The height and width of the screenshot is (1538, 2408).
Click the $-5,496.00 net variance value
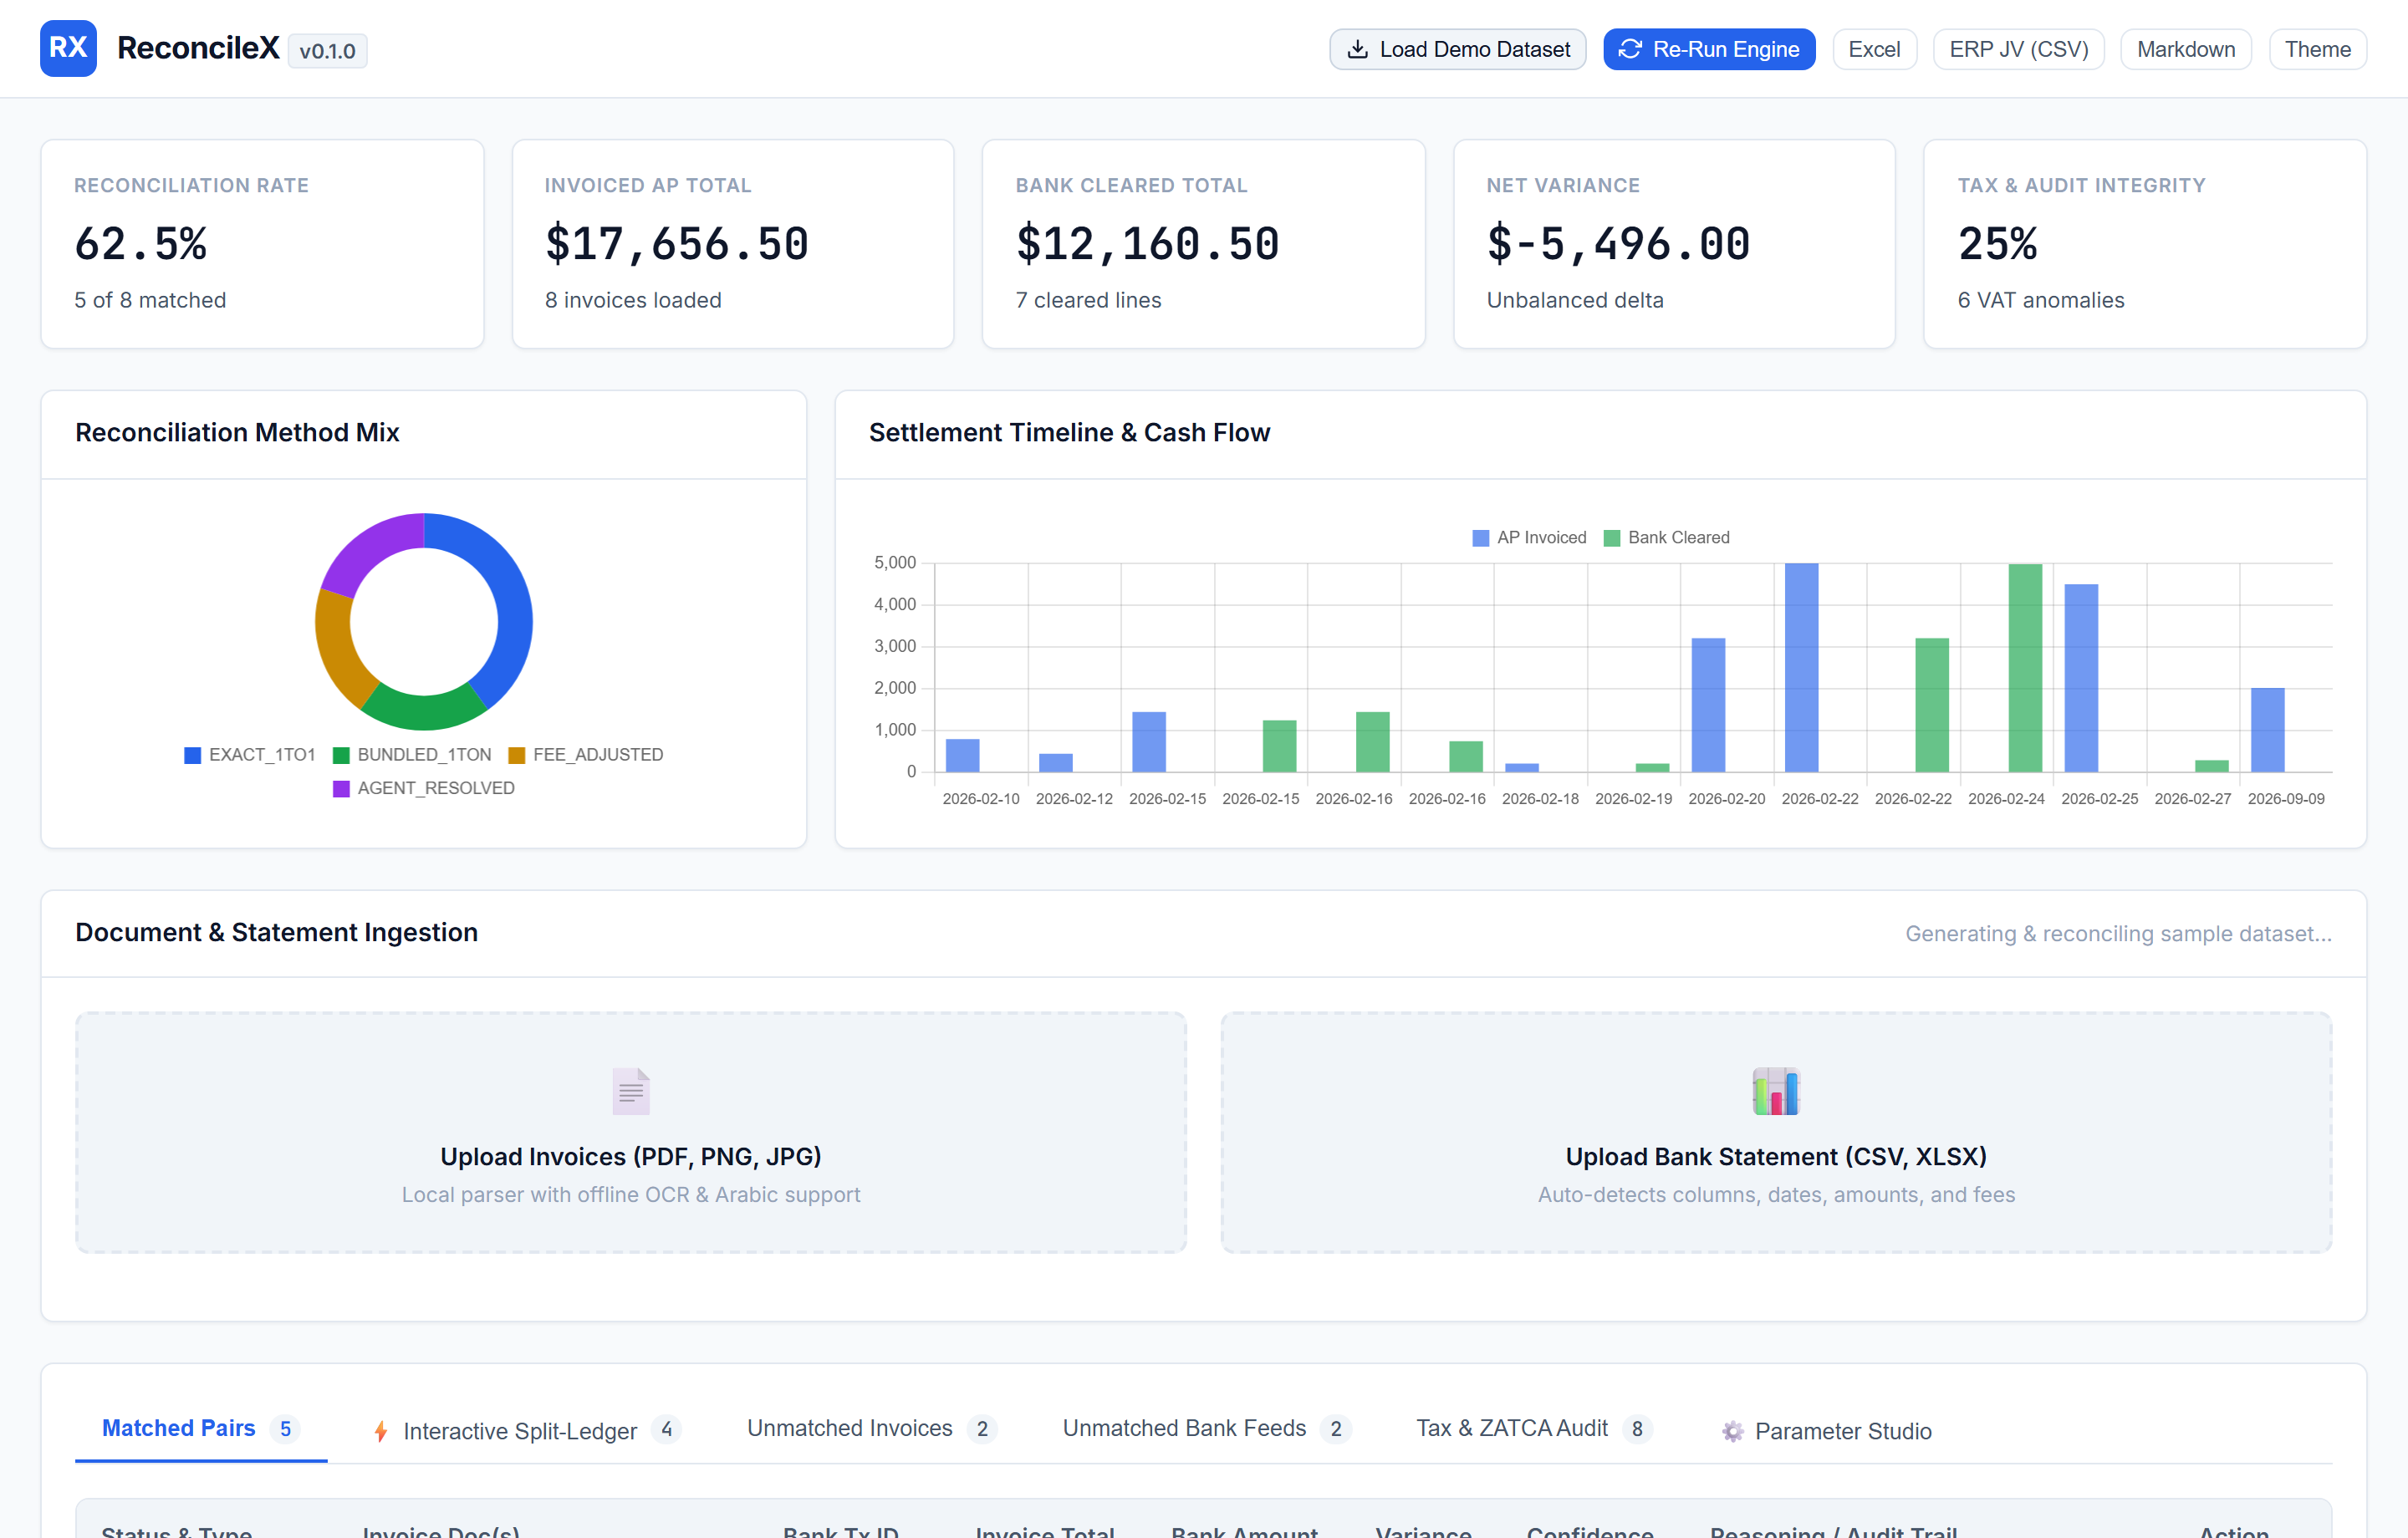pos(1619,244)
